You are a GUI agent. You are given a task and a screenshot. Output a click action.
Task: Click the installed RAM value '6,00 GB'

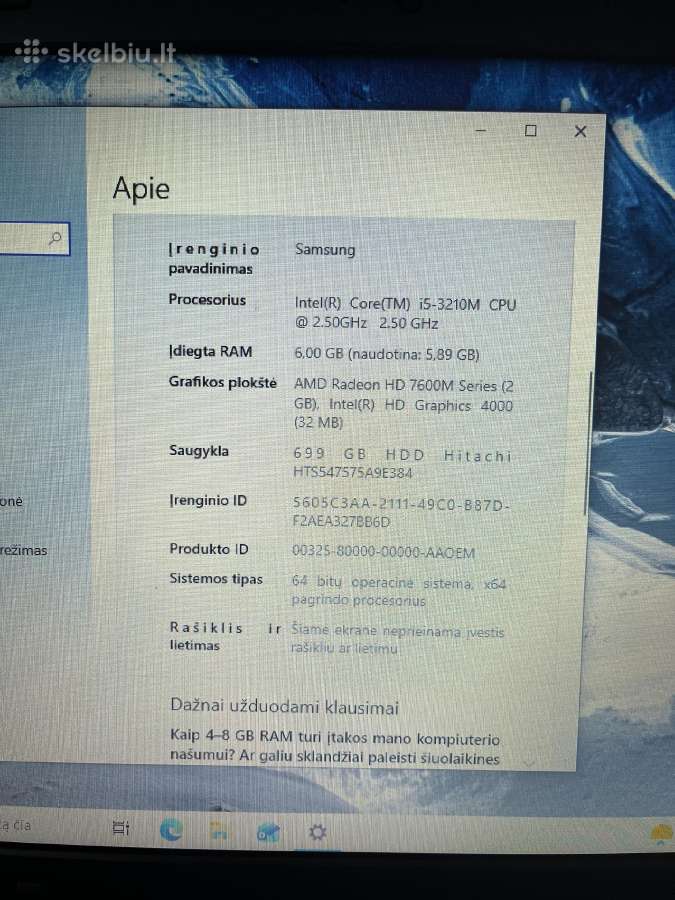[x=319, y=353]
